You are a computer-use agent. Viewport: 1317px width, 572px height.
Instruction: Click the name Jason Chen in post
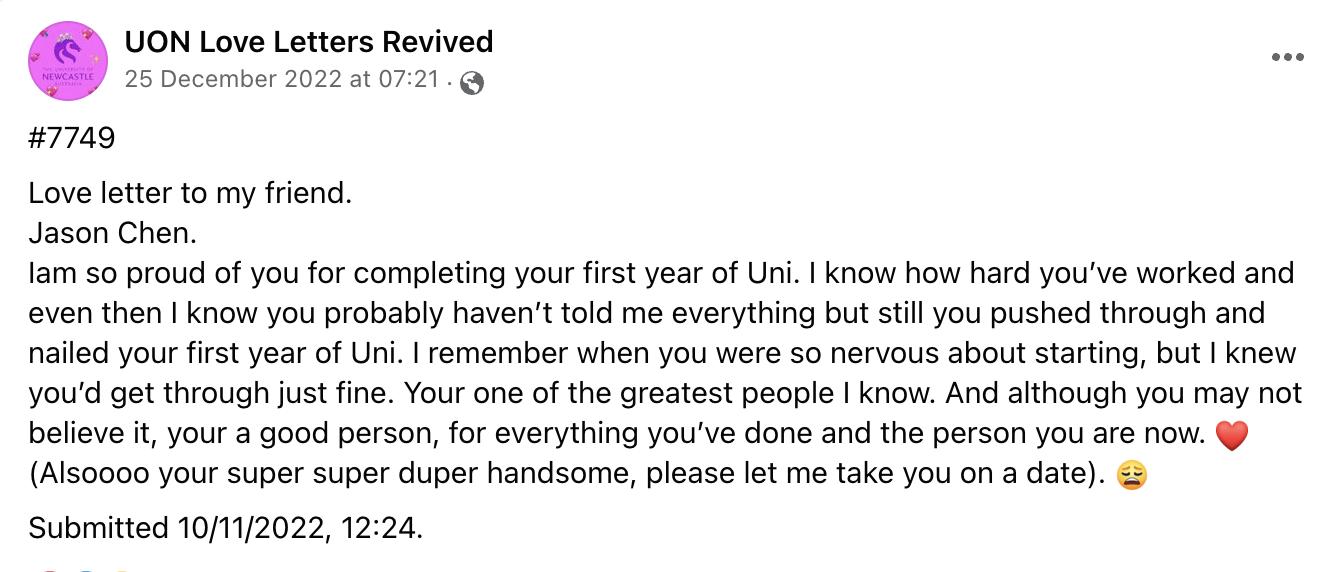click(x=113, y=233)
